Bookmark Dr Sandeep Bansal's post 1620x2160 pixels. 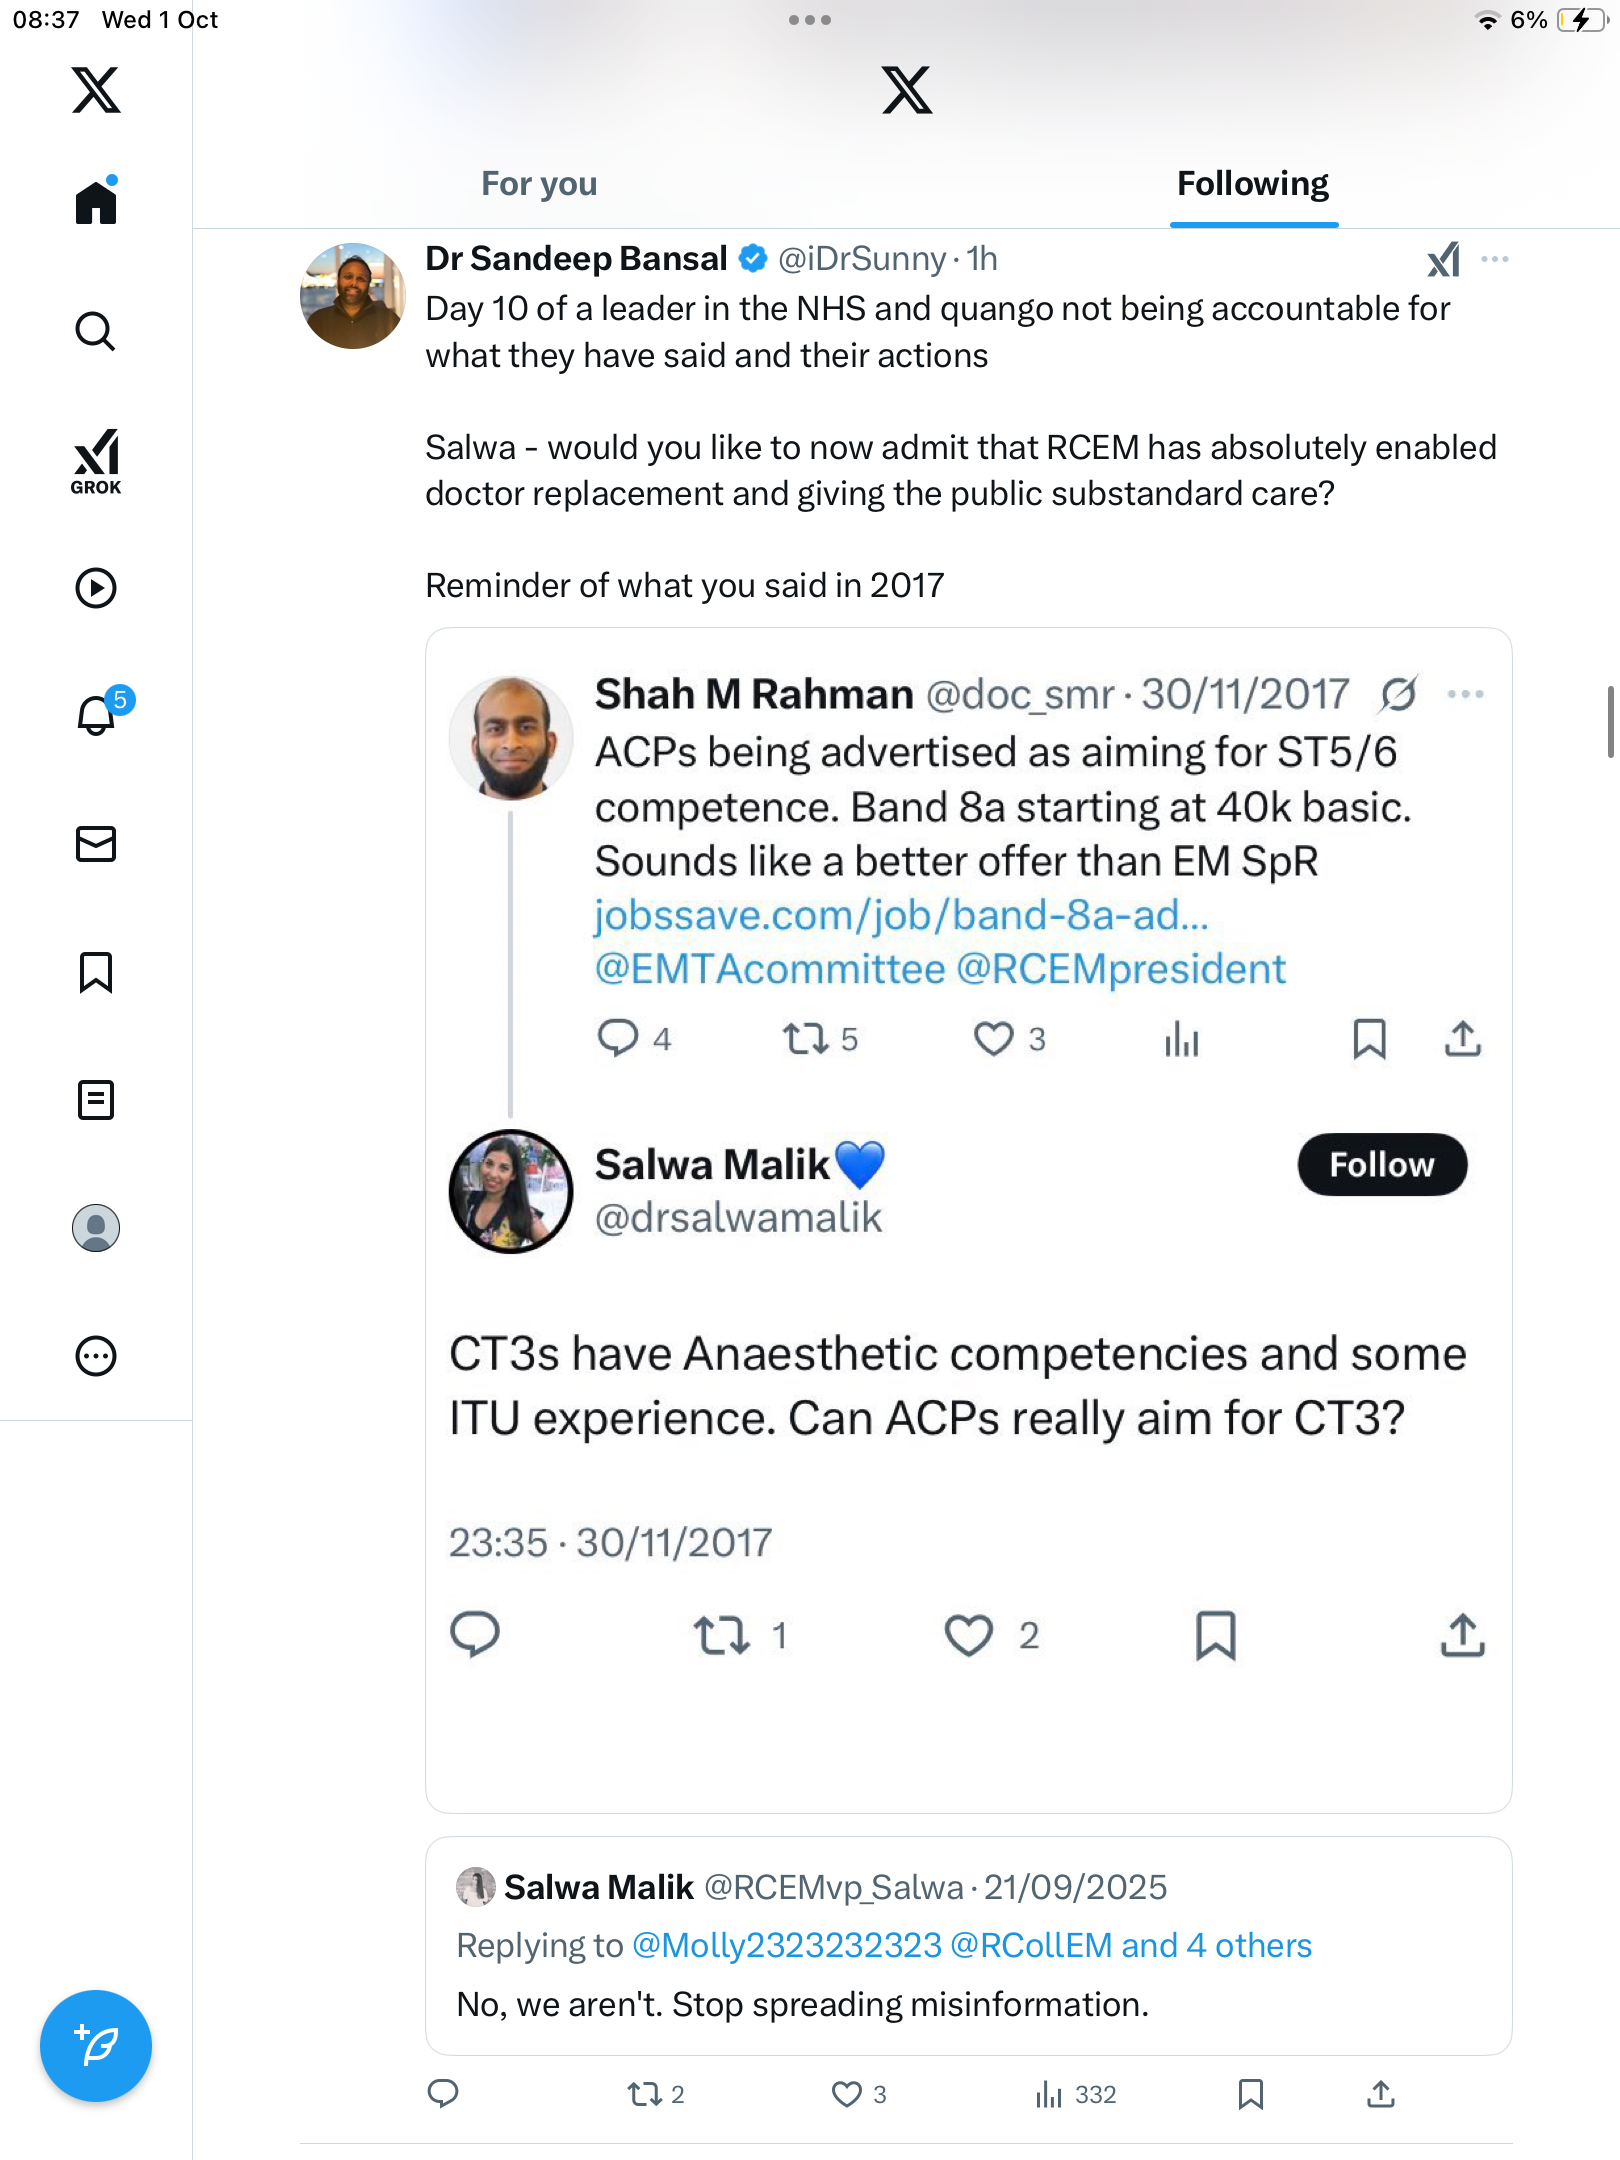(x=1250, y=2094)
